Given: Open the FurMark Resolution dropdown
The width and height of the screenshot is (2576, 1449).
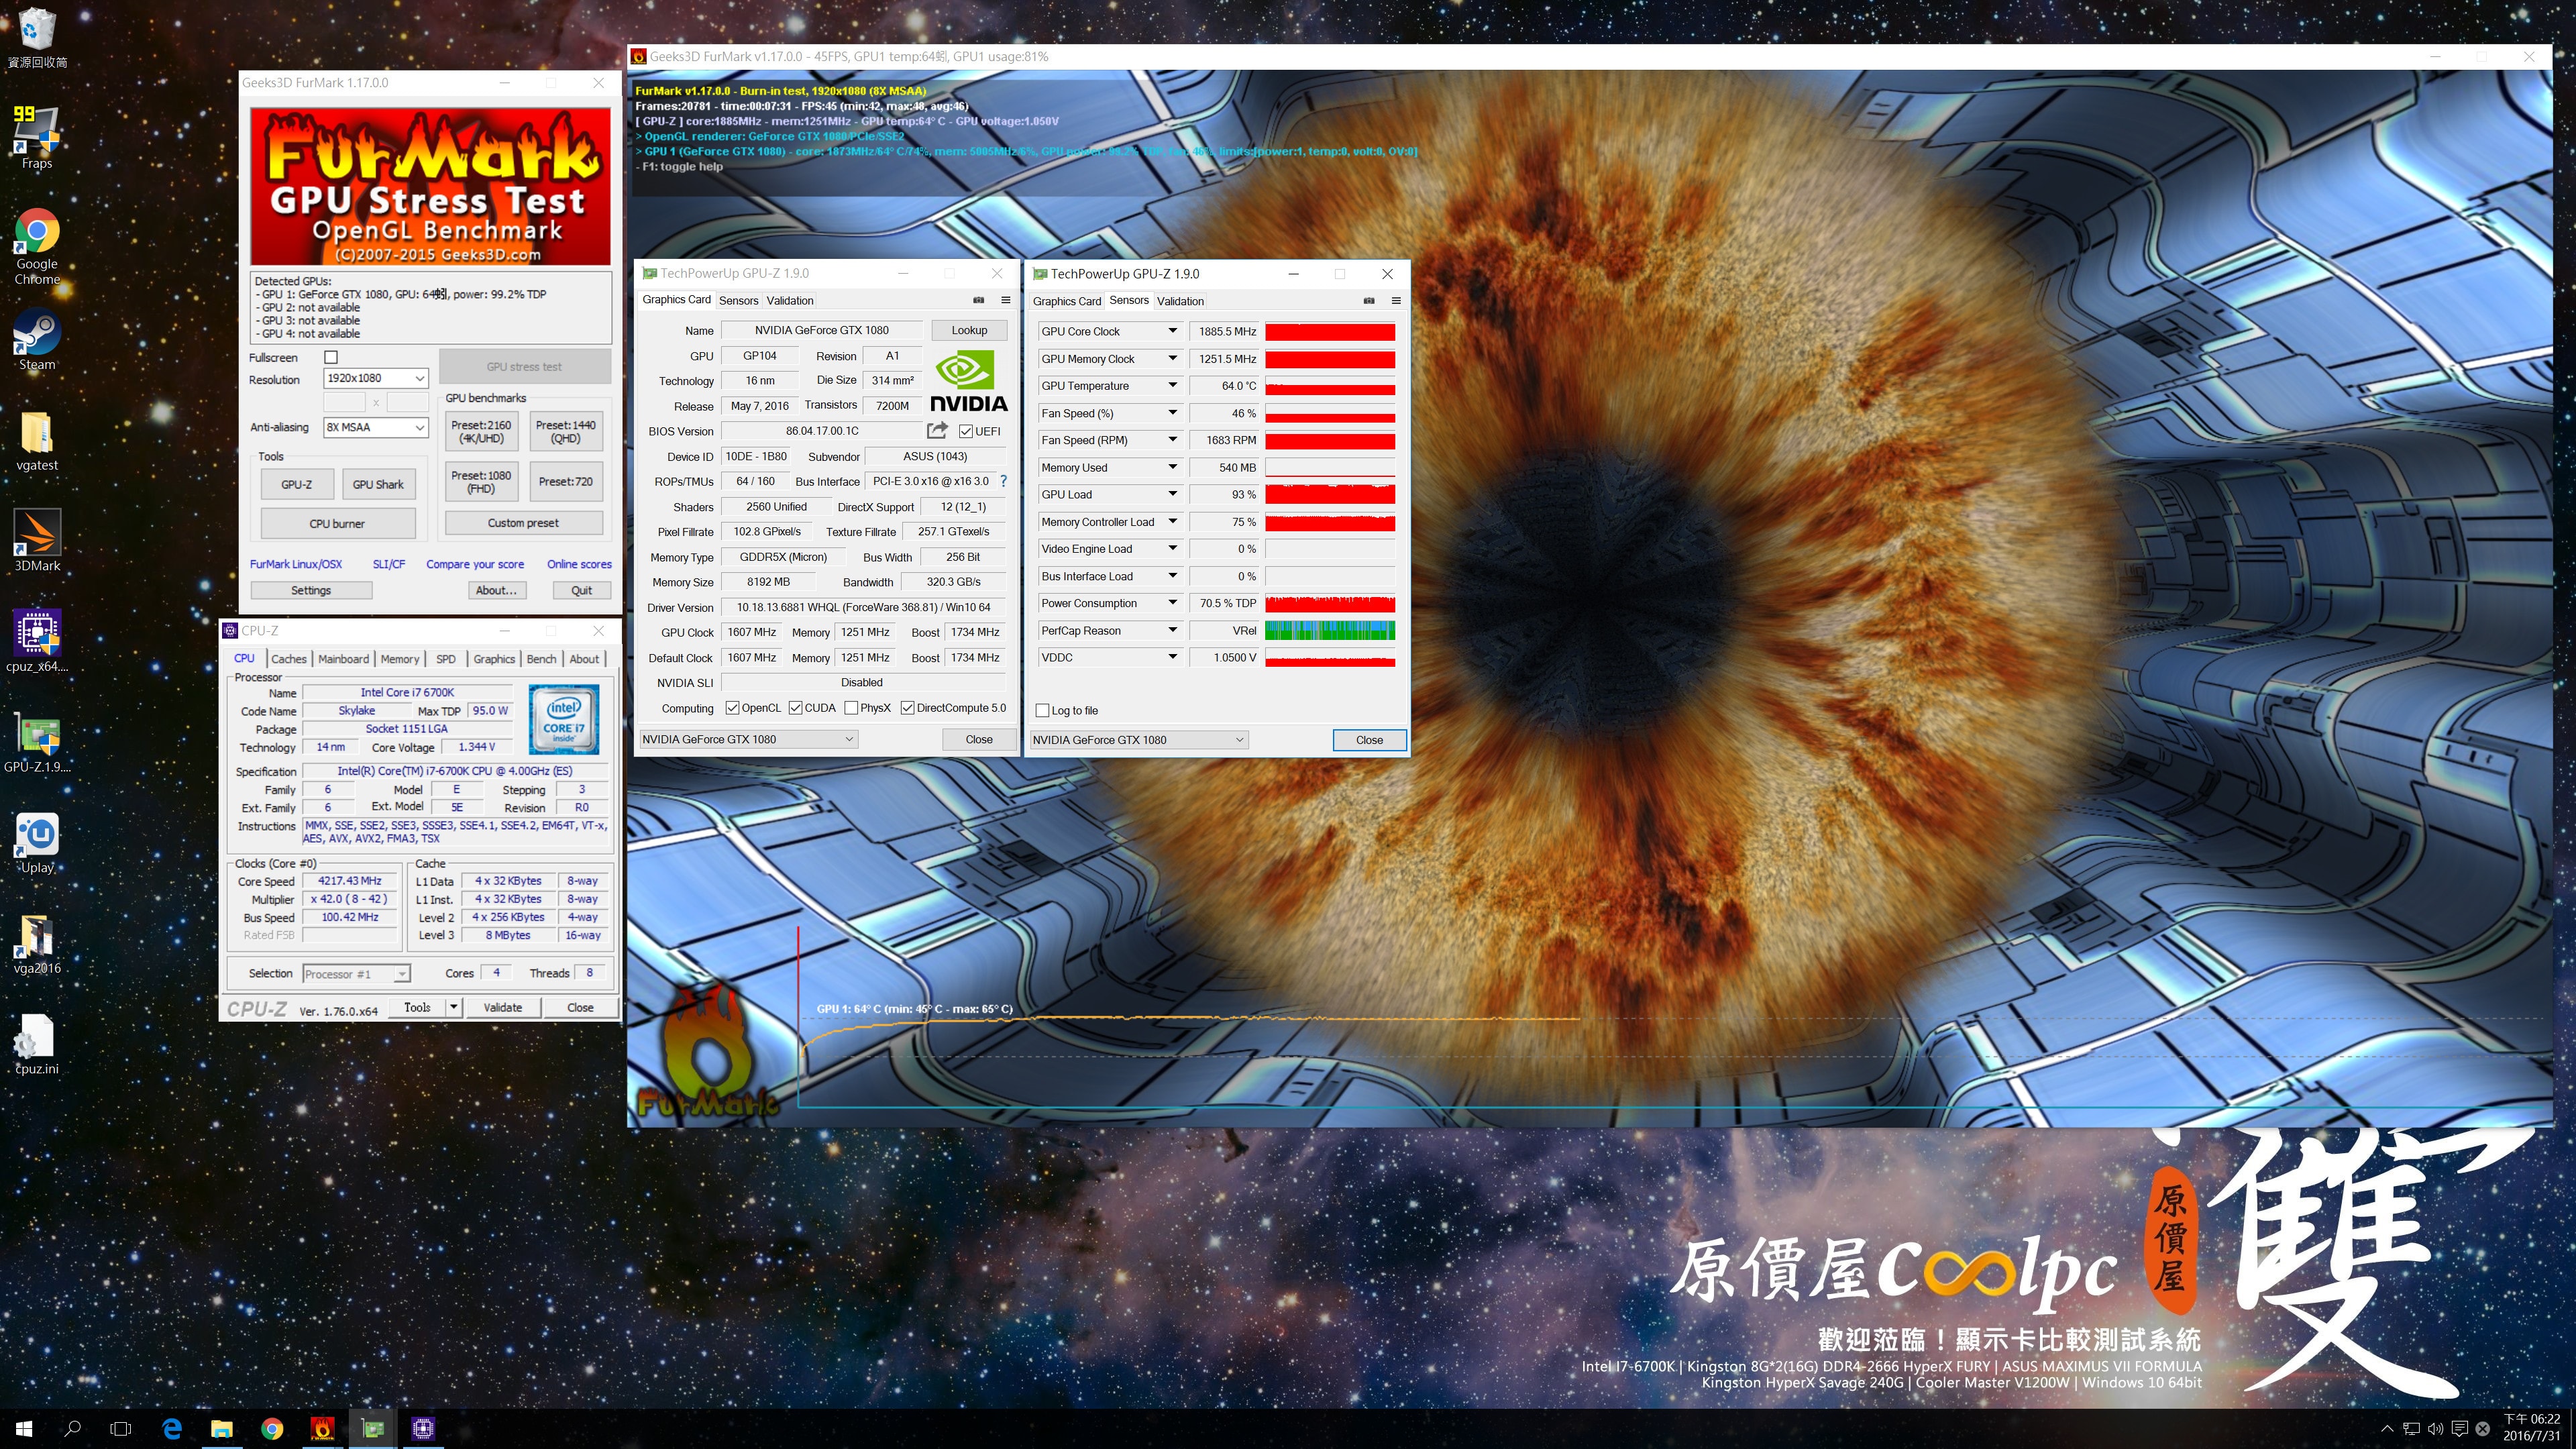Looking at the screenshot, I should 376,379.
